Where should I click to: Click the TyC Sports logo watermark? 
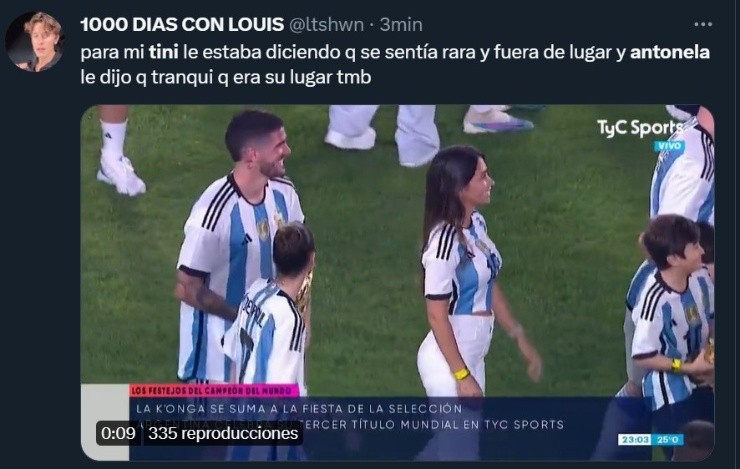[x=640, y=128]
